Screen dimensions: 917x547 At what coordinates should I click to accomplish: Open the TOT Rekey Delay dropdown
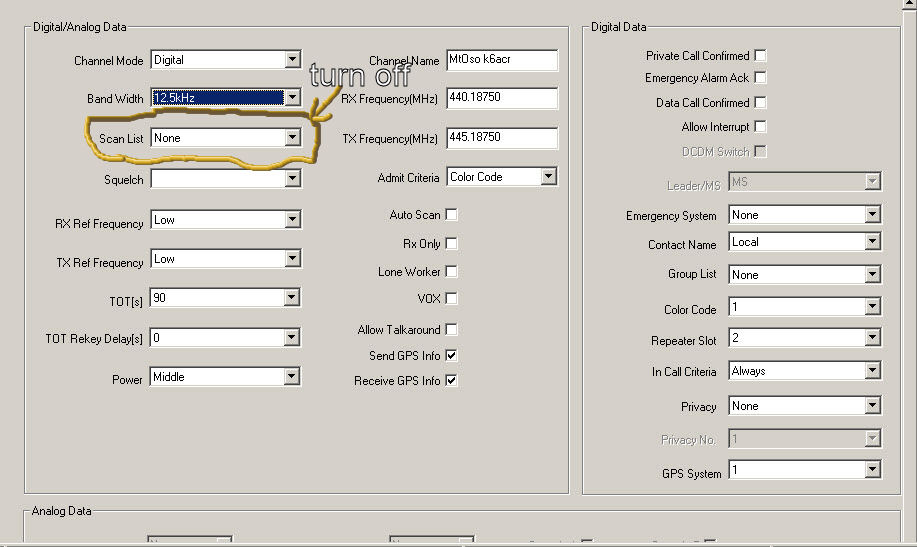click(x=226, y=338)
